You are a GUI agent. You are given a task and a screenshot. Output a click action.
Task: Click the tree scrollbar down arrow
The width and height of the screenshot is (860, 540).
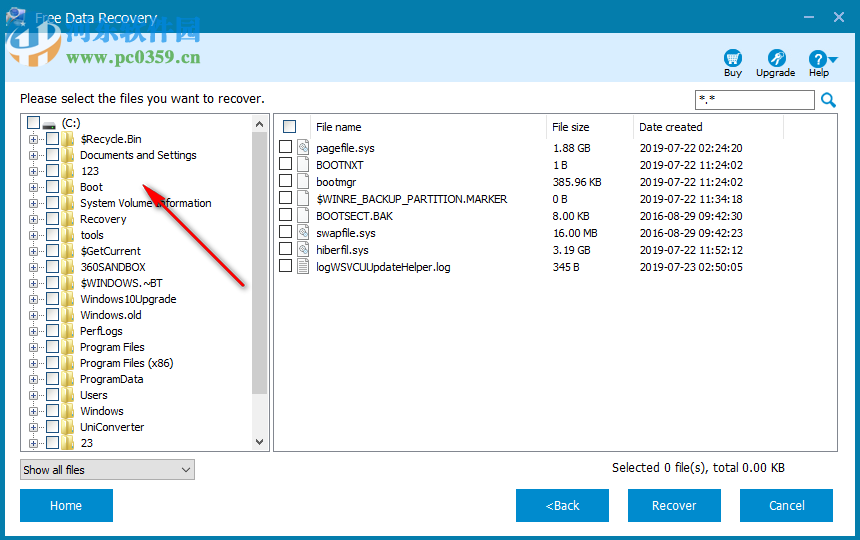tap(259, 441)
